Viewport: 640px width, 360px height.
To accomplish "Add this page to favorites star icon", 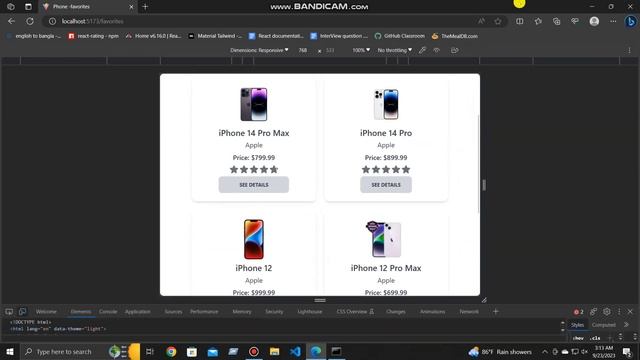I will (x=498, y=21).
